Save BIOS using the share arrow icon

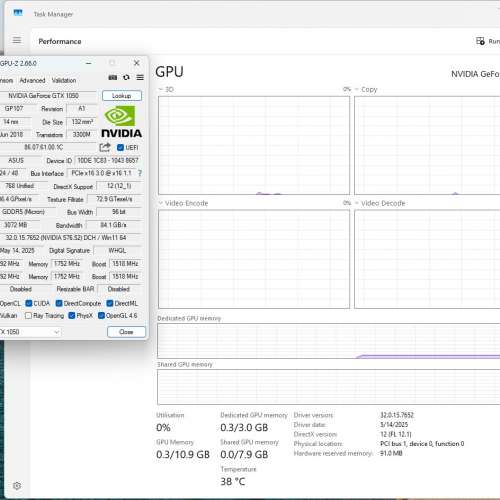(105, 147)
